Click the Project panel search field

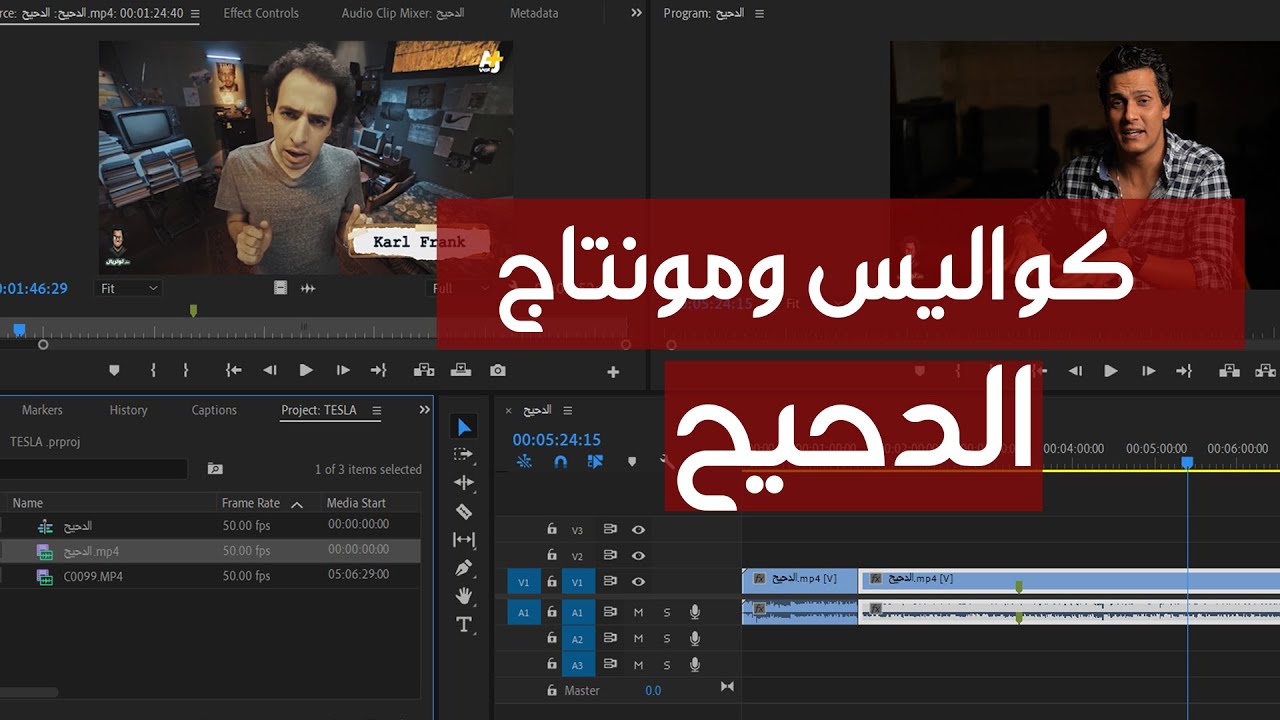pos(94,468)
